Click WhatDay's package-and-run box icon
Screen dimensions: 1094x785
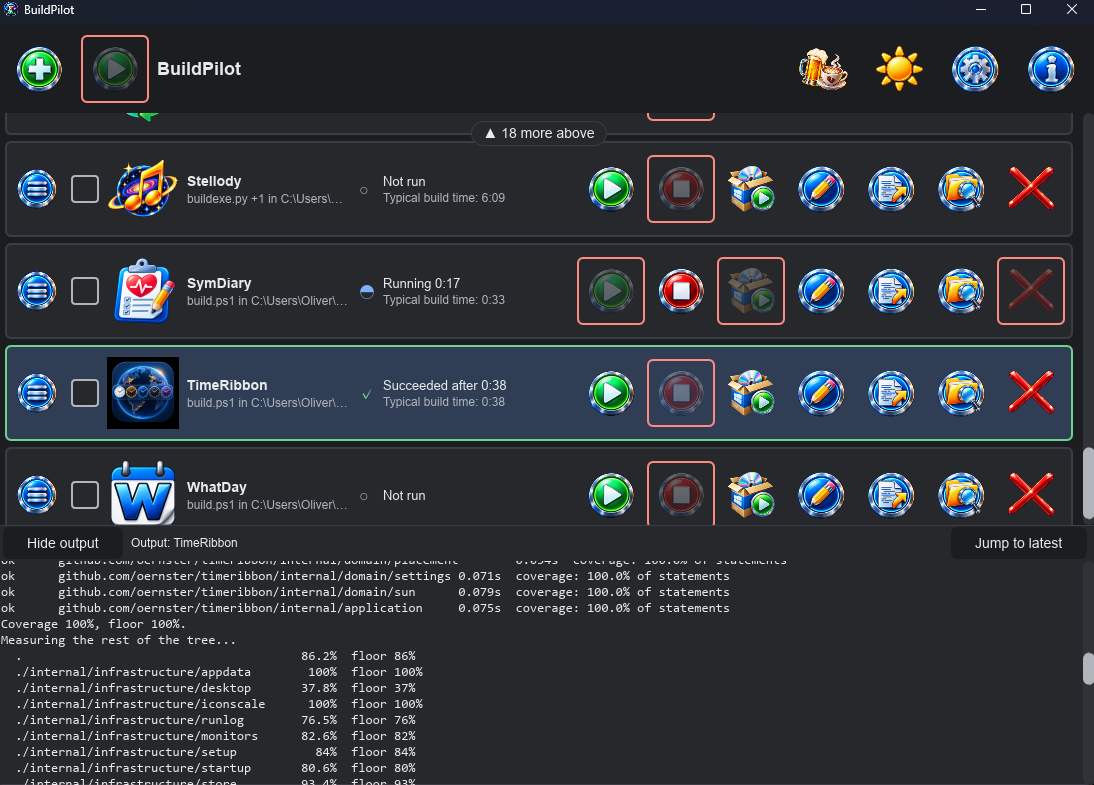751,495
